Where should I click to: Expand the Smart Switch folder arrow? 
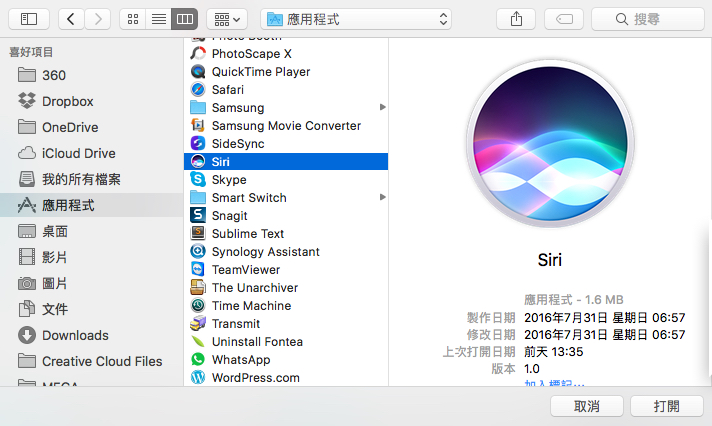point(382,197)
